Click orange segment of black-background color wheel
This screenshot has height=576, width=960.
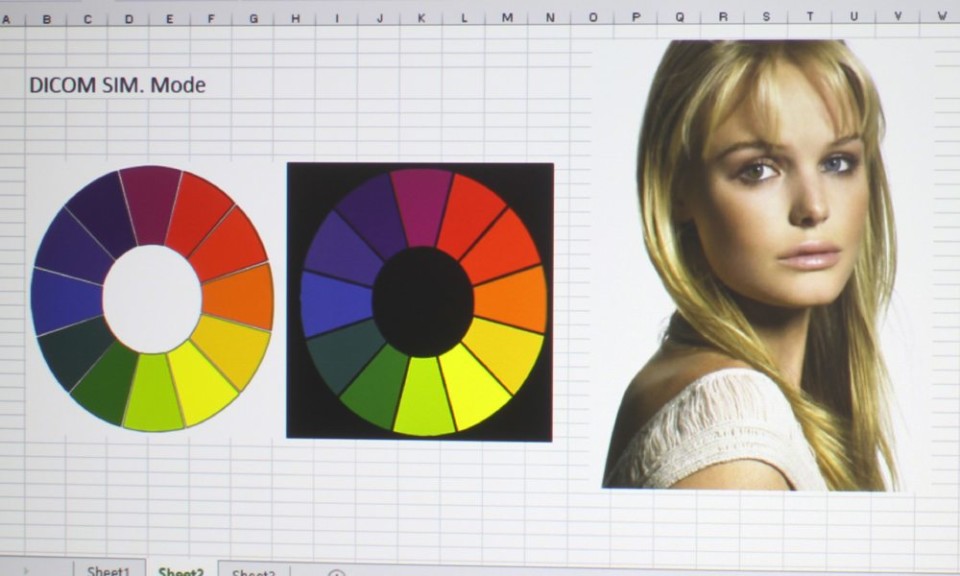coord(512,298)
